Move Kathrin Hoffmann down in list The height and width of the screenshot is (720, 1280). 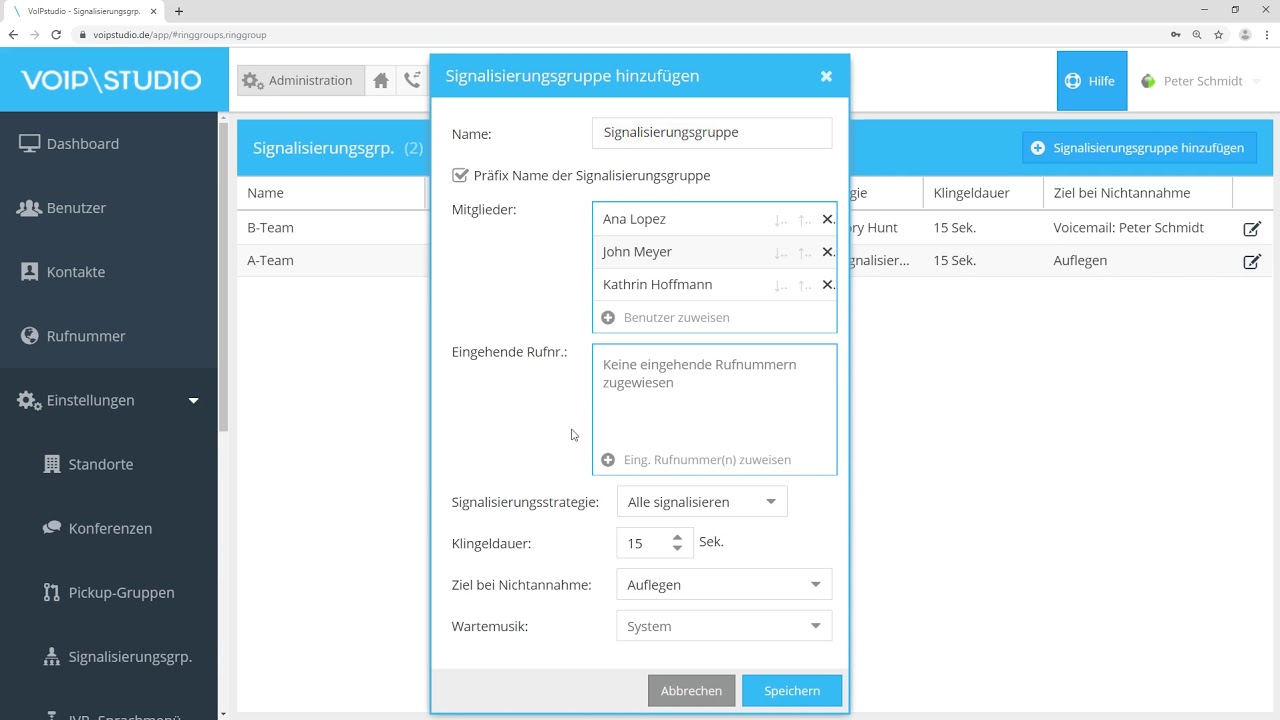781,286
